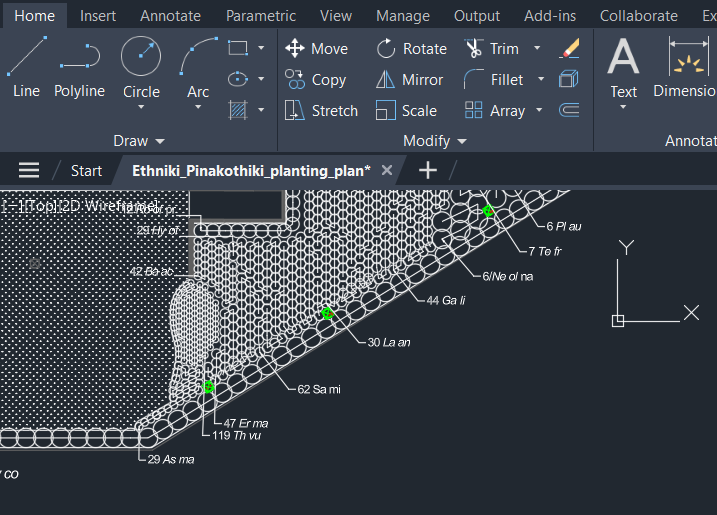Open the Trim dropdown arrow
This screenshot has width=717, height=515.
point(537,49)
